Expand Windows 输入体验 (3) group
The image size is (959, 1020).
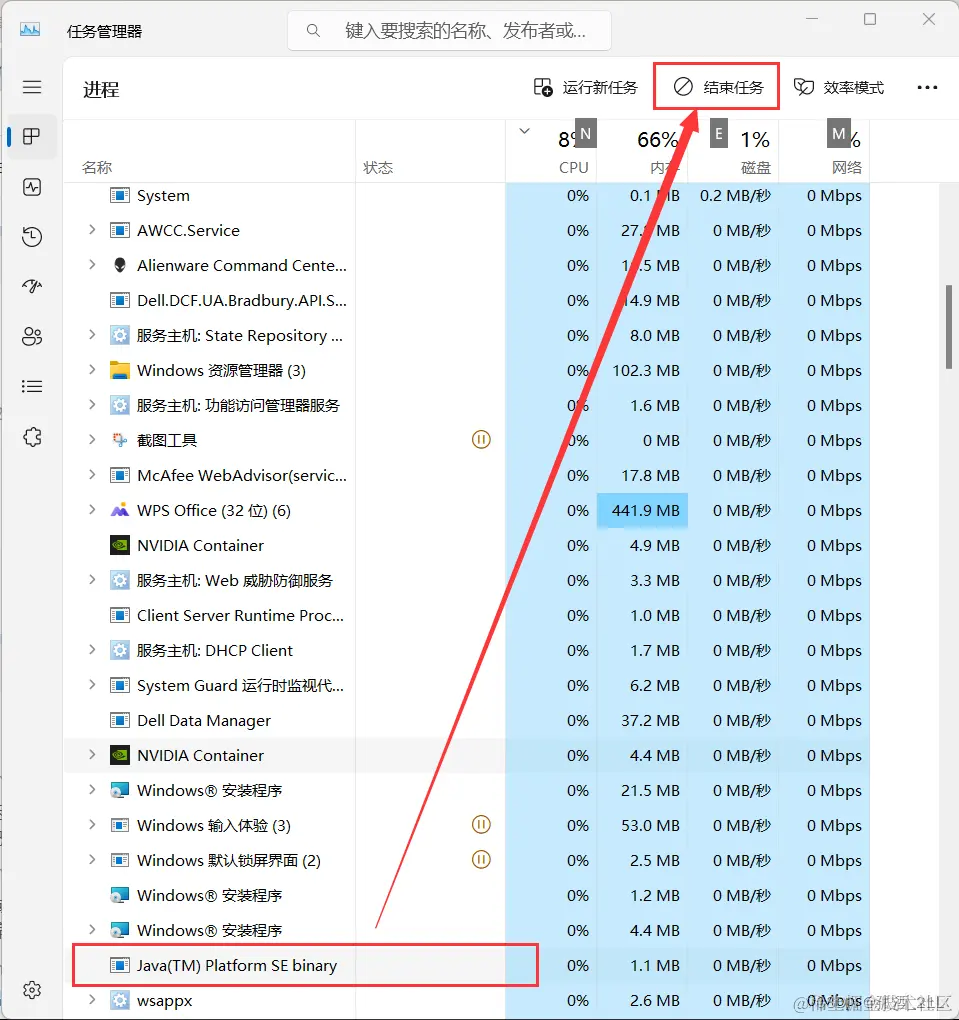pos(92,825)
